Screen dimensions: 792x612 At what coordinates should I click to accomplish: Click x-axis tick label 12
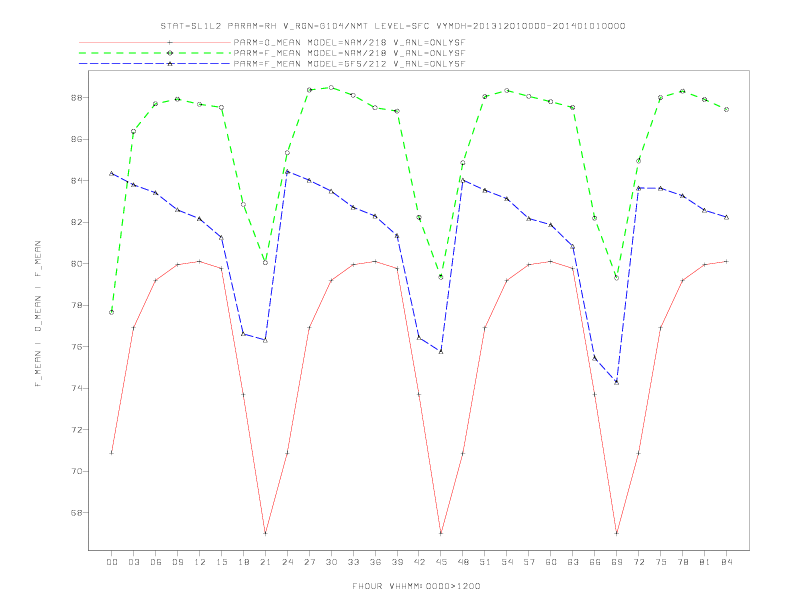[x=200, y=562]
